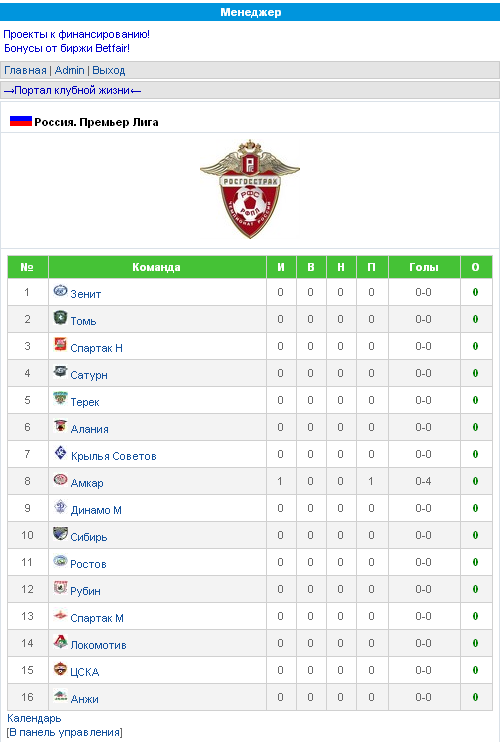
Task: Click the Локомотив club crest icon
Action: point(60,642)
